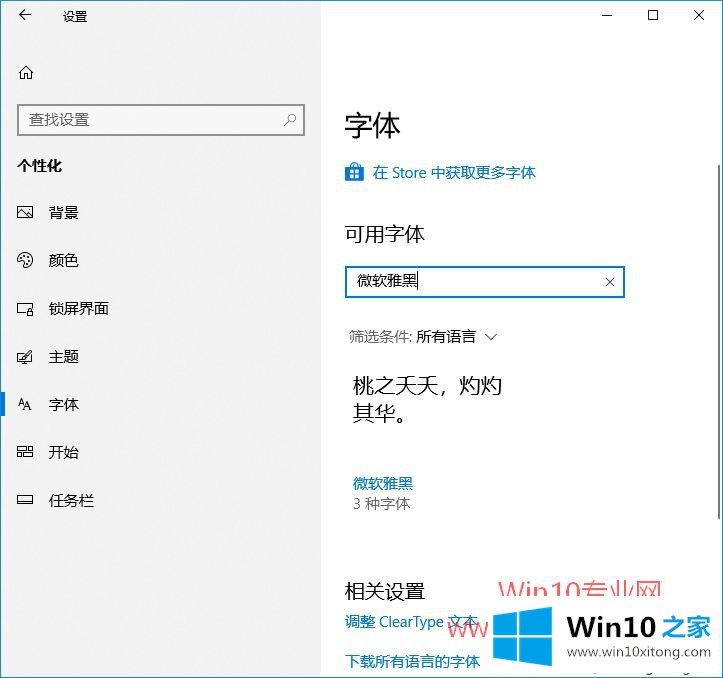Viewport: 723px width, 678px height.
Task: Click the font search box containing 微软雅黑
Action: [x=485, y=282]
